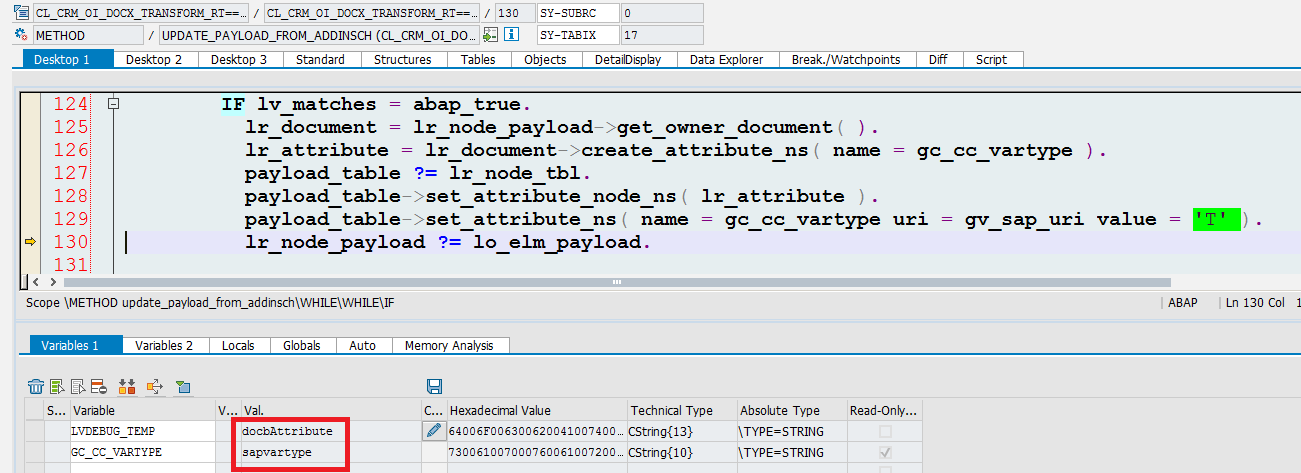Click the pencil change icon for LVDEBUG_TEMP
Screen dimensions: 1301x473
433,431
